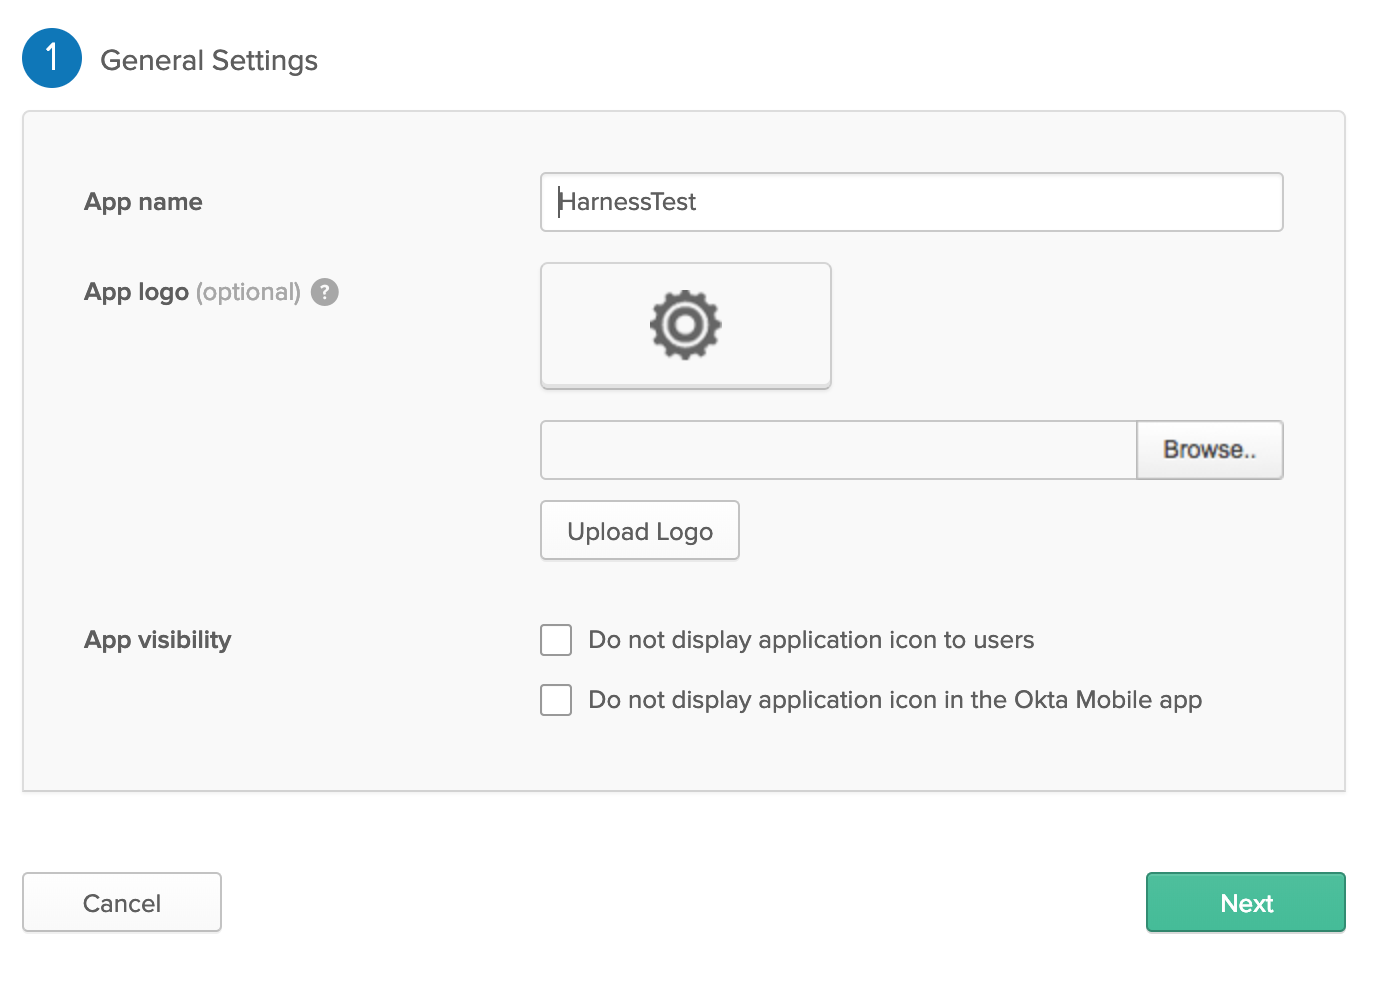Image resolution: width=1388 pixels, height=986 pixels.
Task: Click label text mentioning Okta Mobile app
Action: (x=895, y=700)
